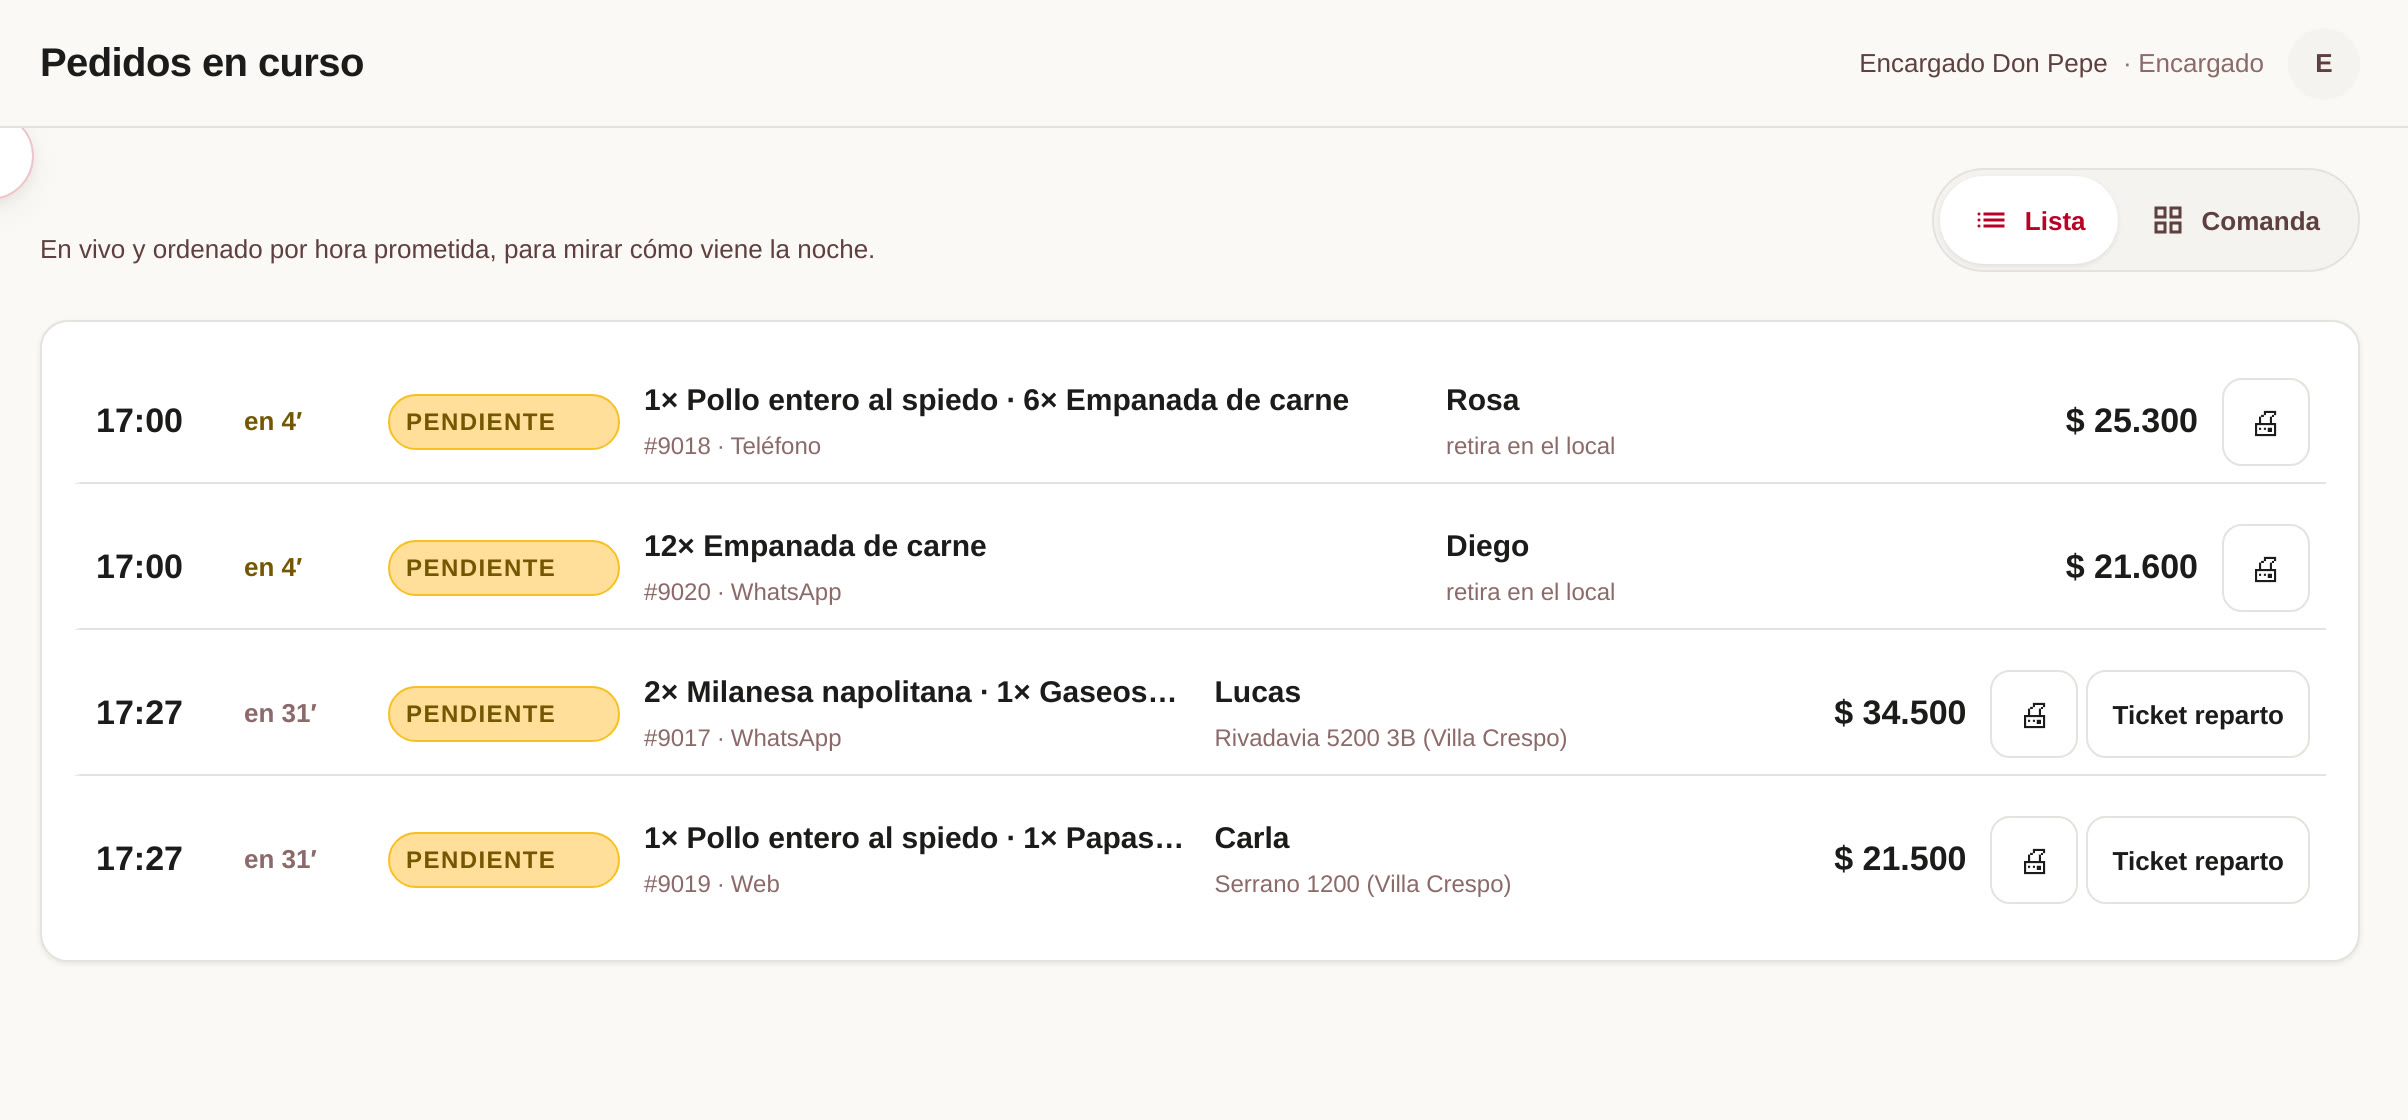Click 'en 4′' countdown in Rosa row
2408x1120 pixels.
273,421
